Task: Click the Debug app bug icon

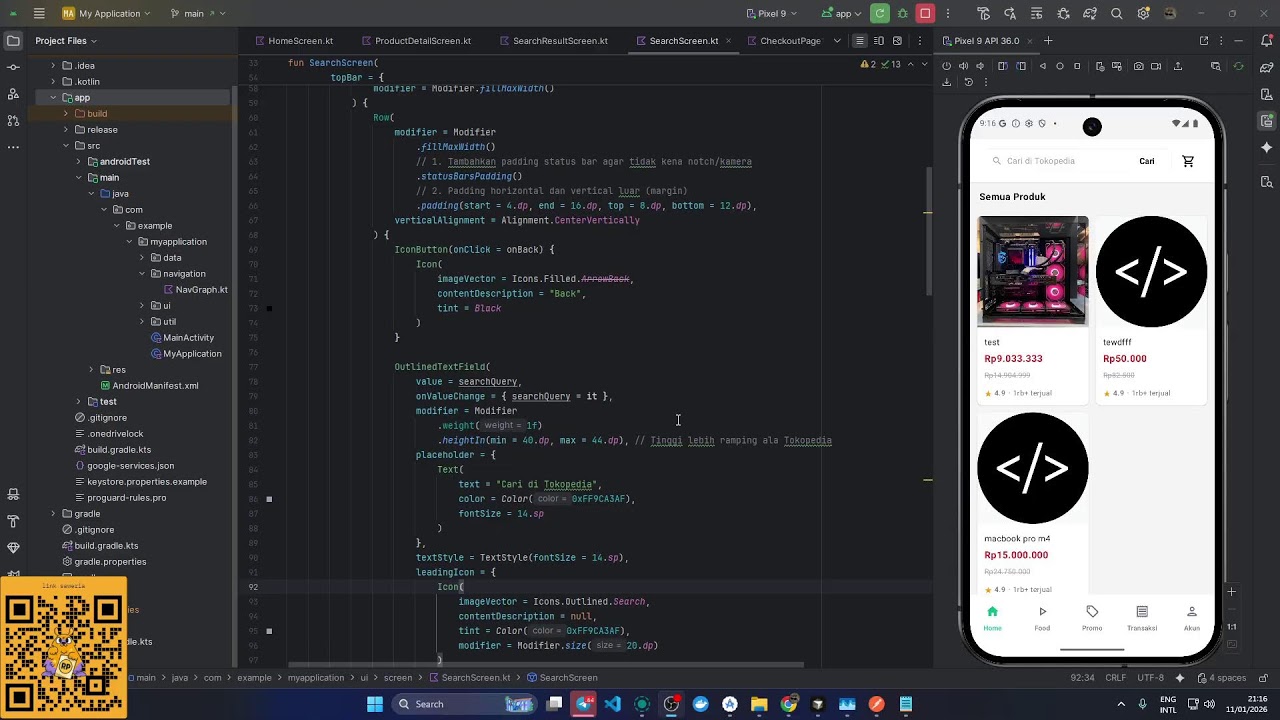Action: click(x=903, y=13)
